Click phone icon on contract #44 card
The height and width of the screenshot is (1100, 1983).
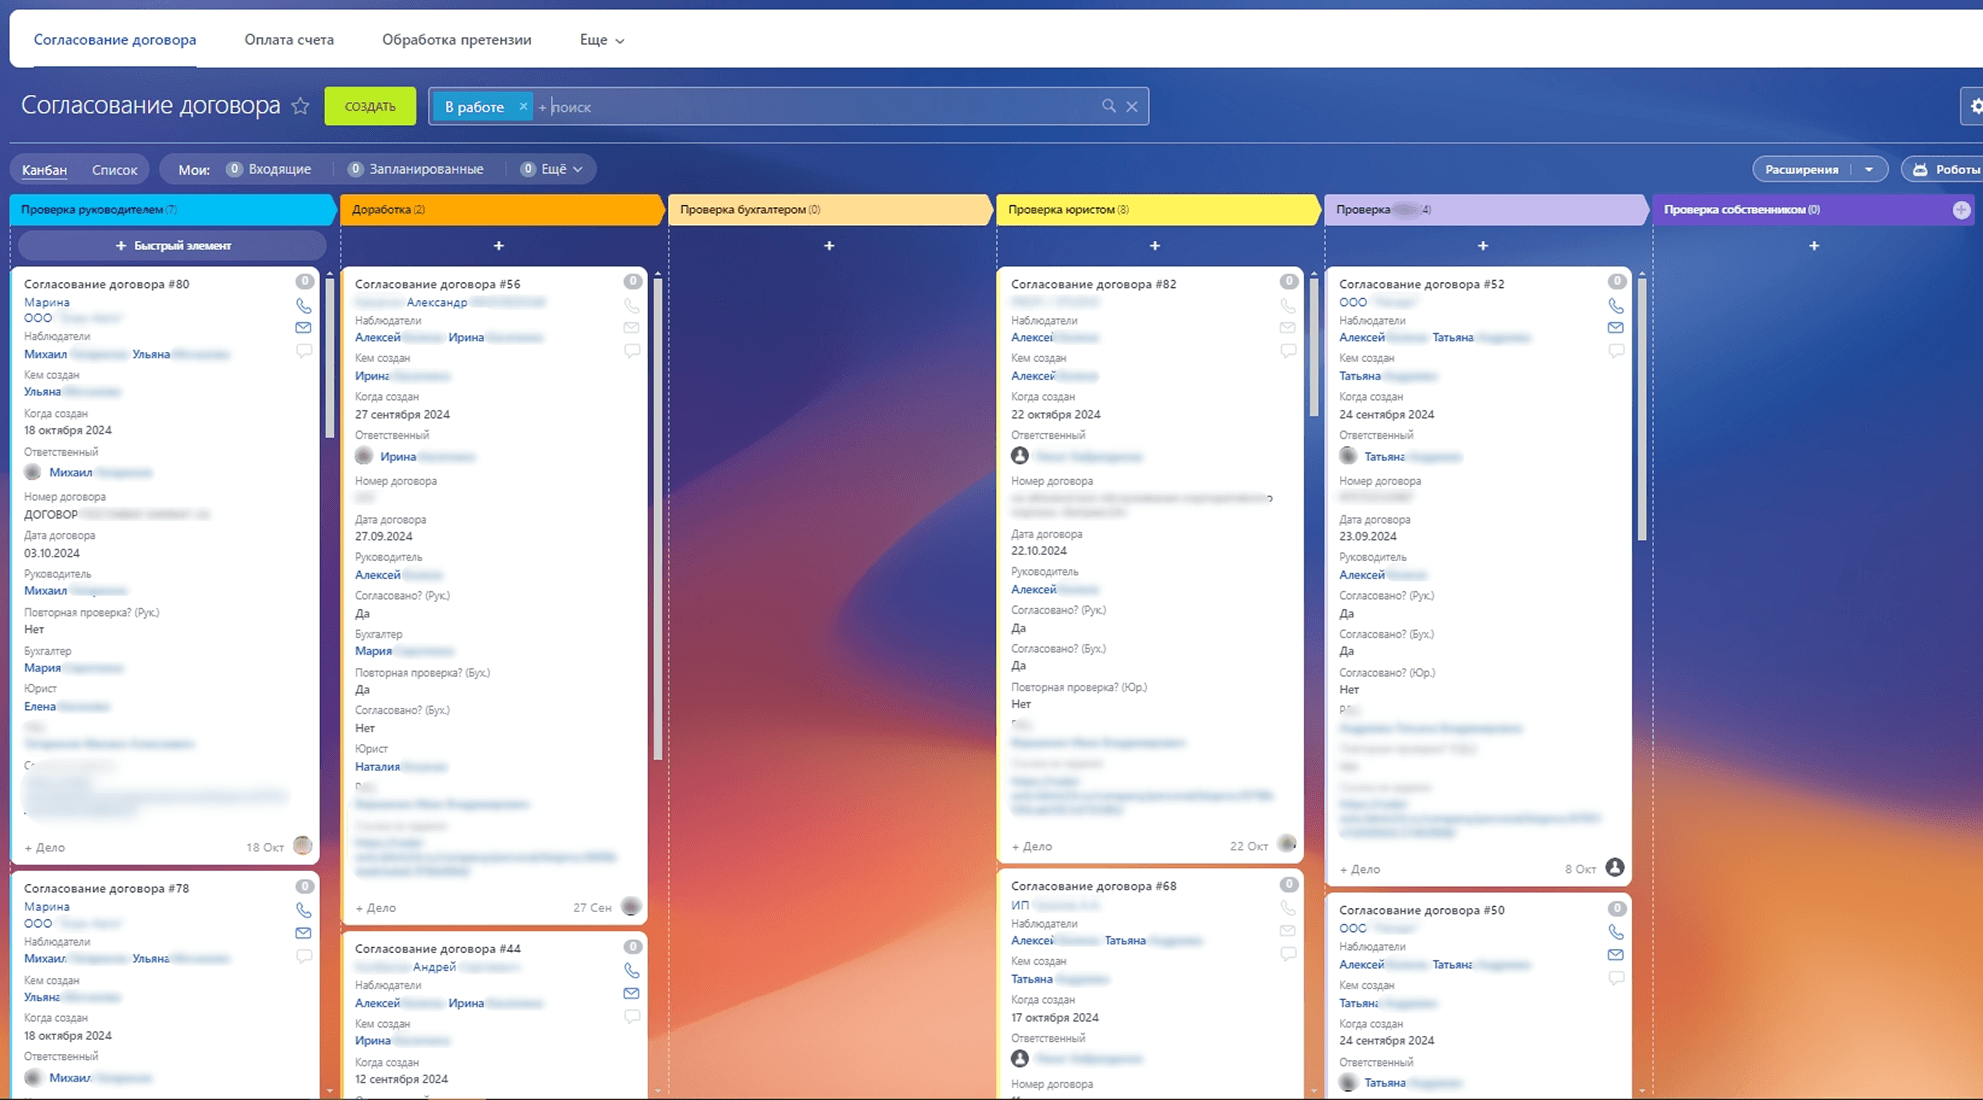point(631,970)
